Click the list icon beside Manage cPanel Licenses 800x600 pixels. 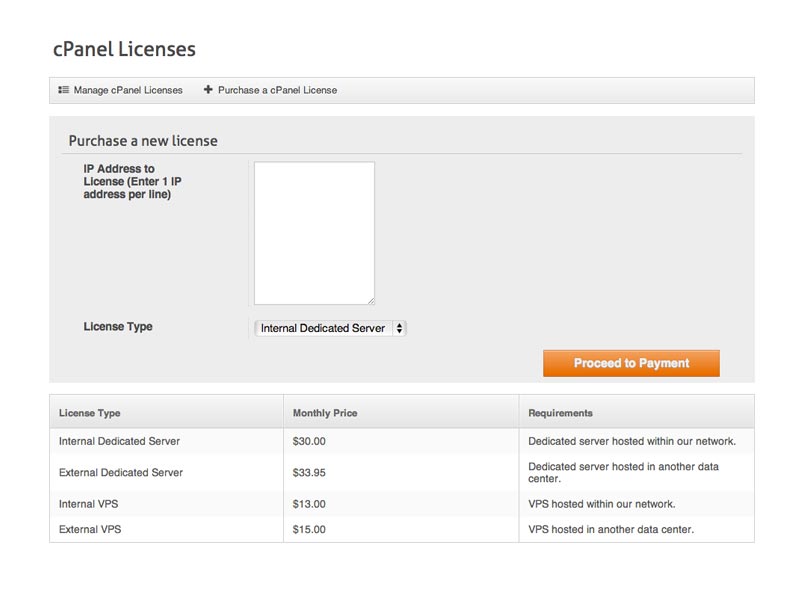point(63,90)
